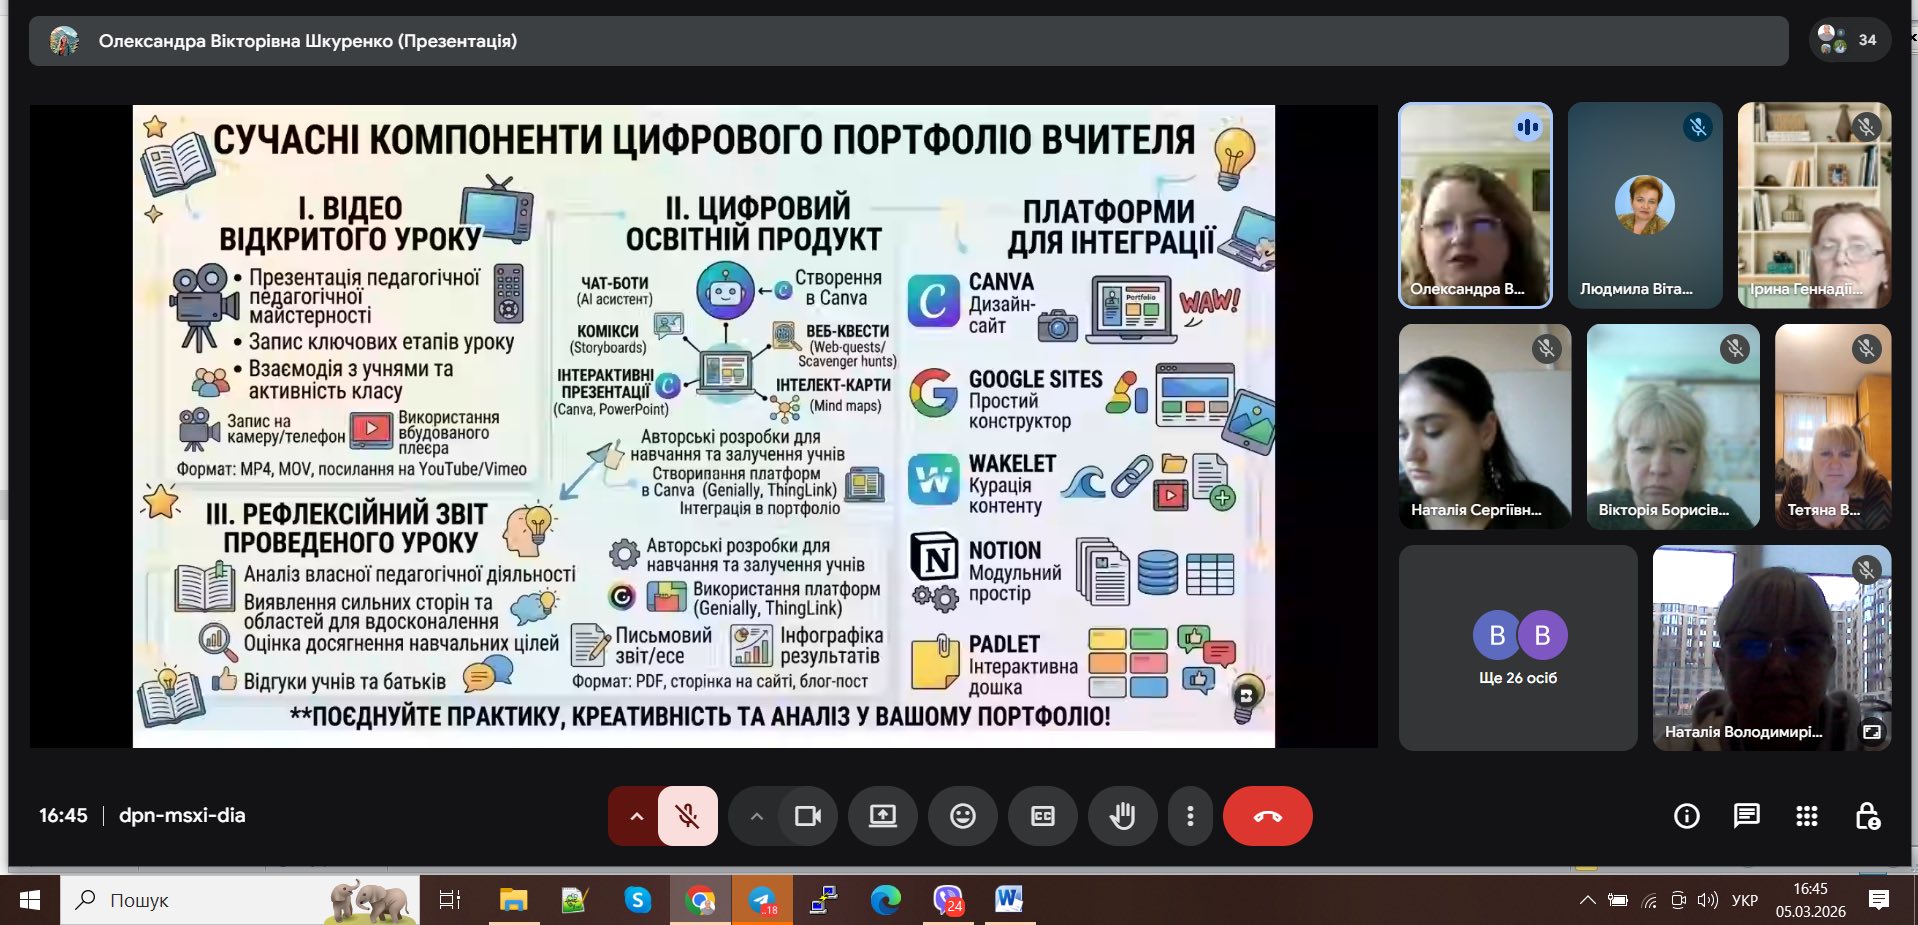
Task: Open Telegram from the taskbar
Action: 762,900
